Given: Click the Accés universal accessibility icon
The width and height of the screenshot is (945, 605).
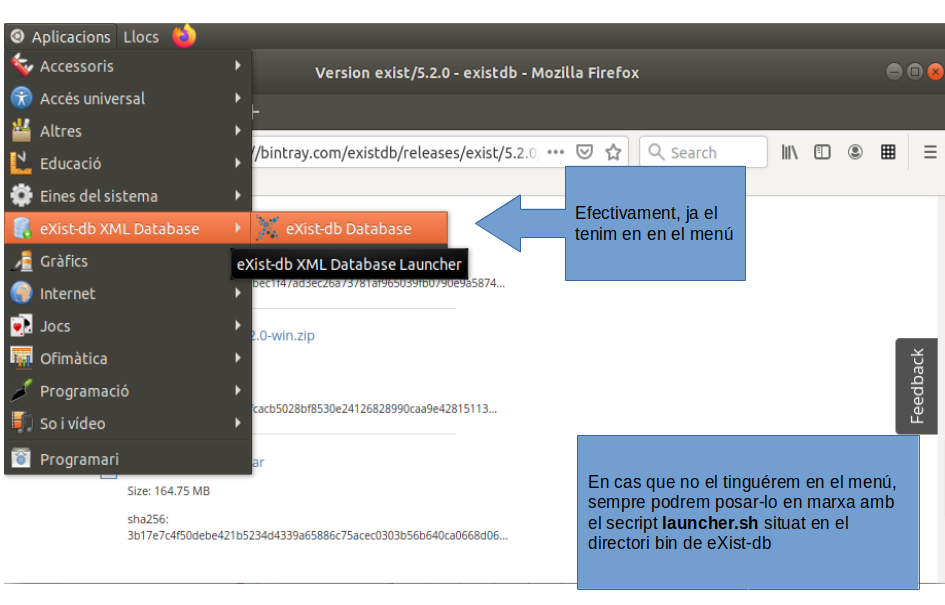Looking at the screenshot, I should click(21, 98).
